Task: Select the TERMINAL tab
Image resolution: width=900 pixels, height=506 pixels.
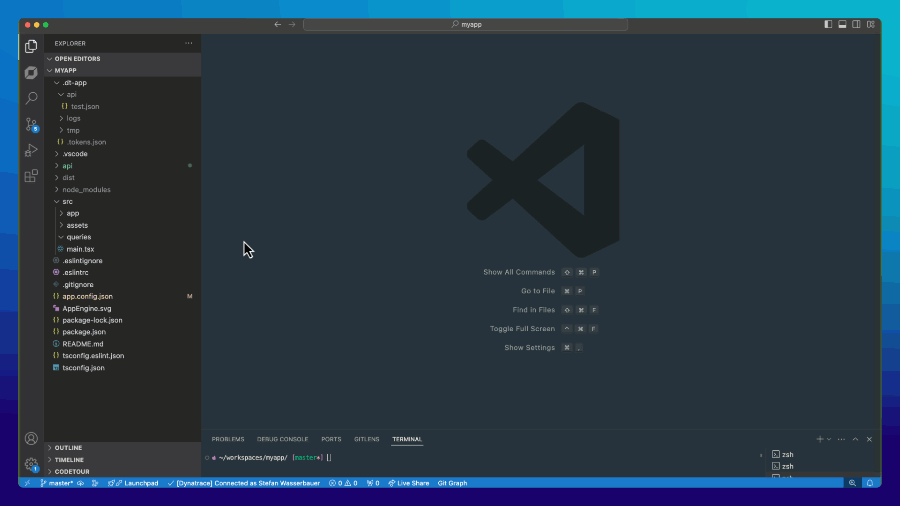Action: tap(407, 439)
